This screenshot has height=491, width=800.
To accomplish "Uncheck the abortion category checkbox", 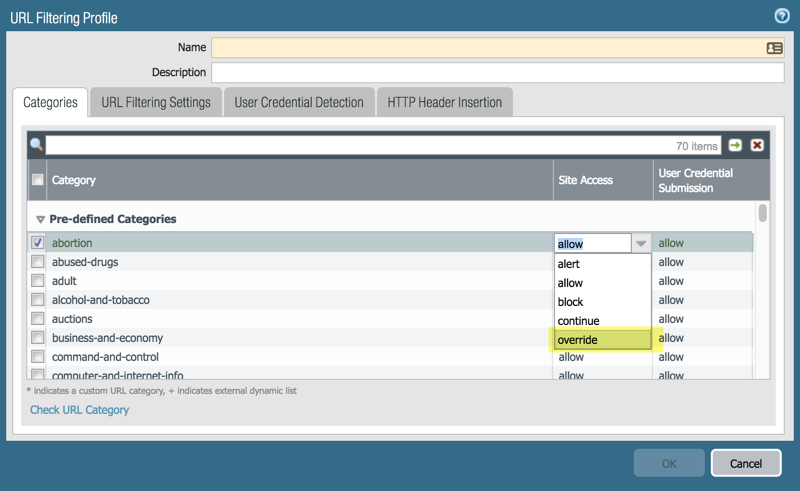I will pos(38,243).
